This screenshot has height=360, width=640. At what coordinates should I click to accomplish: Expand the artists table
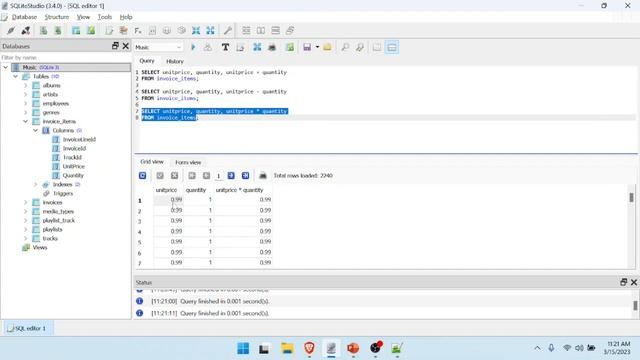26,94
